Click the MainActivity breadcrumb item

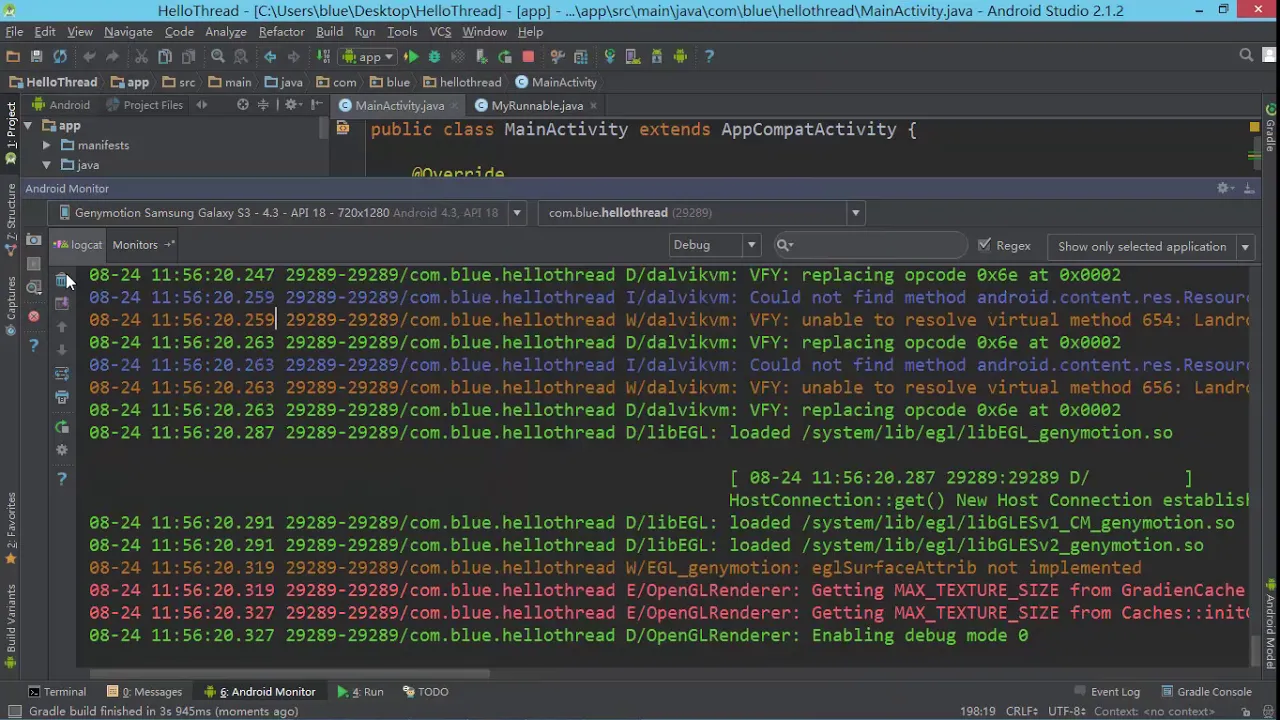coord(556,83)
